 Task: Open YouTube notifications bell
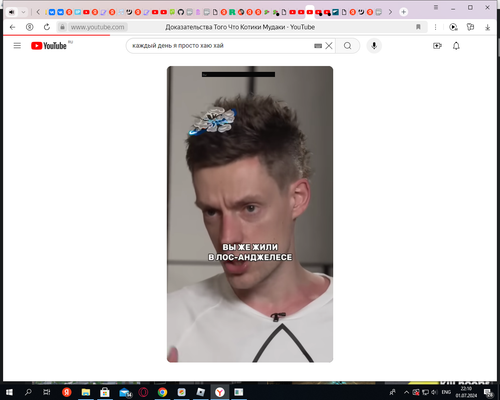coord(456,46)
